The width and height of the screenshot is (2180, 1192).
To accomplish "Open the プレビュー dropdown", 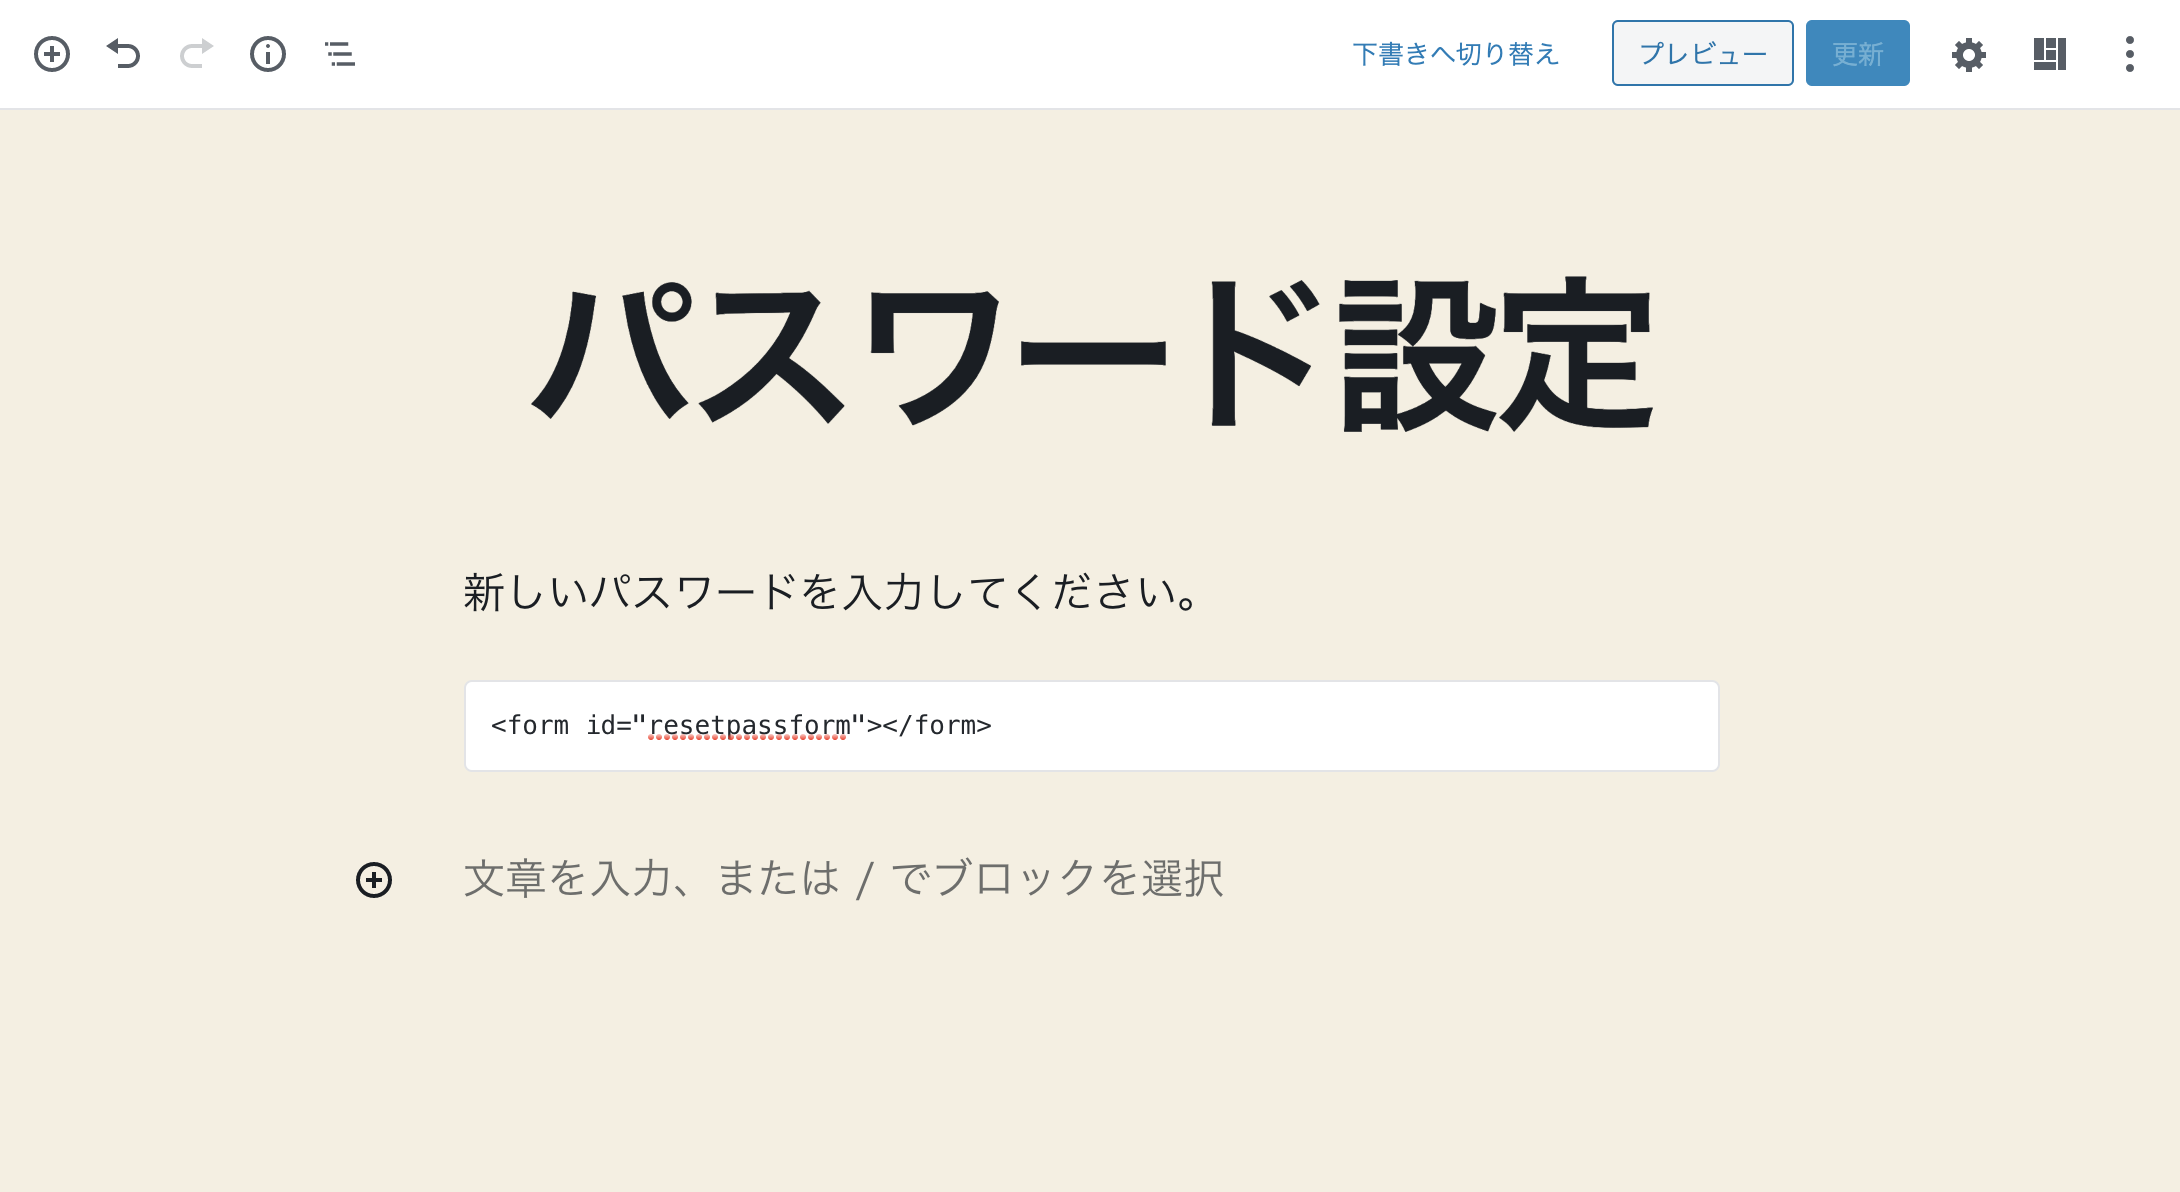I will 1701,53.
